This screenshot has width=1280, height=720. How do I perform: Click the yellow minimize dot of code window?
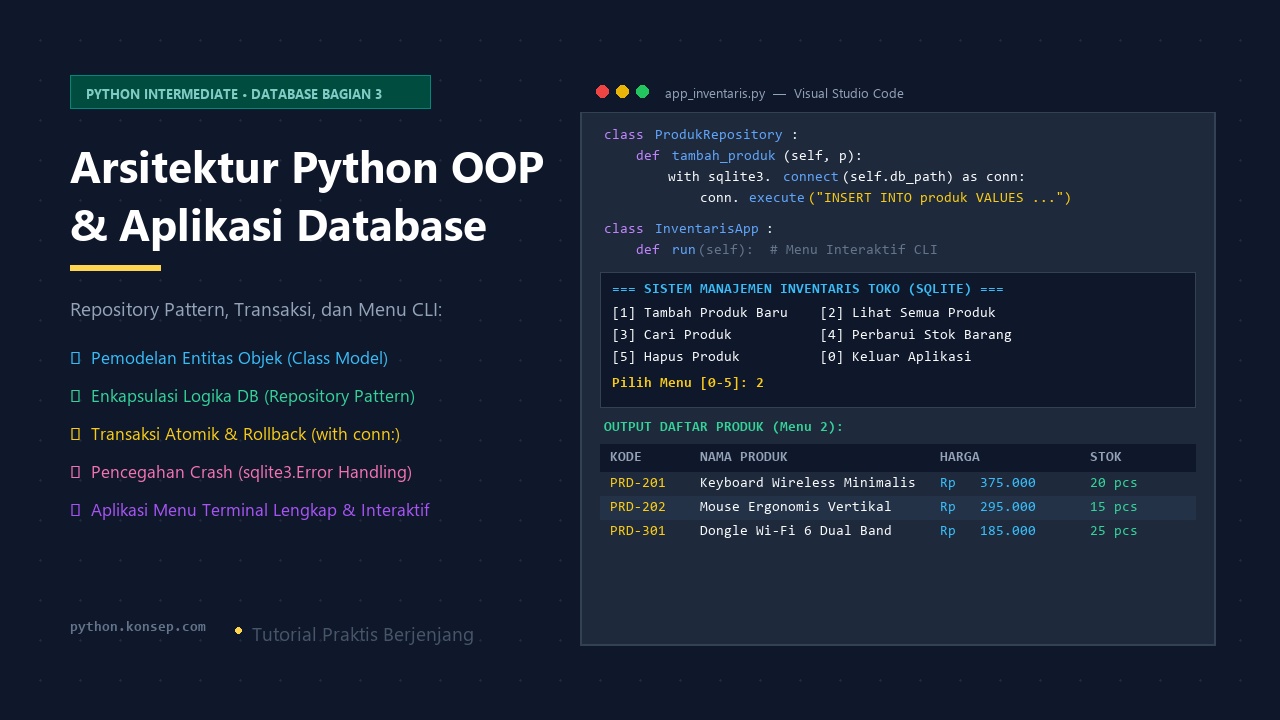click(x=622, y=92)
